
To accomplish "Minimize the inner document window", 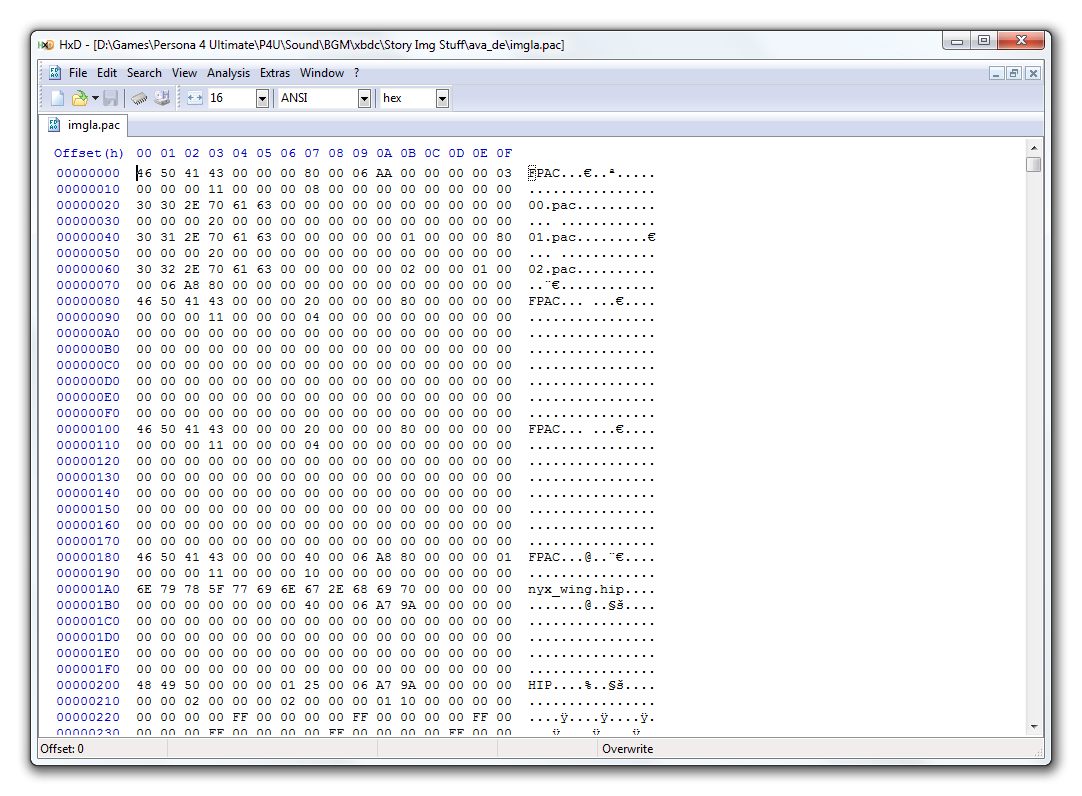I will click(x=996, y=73).
